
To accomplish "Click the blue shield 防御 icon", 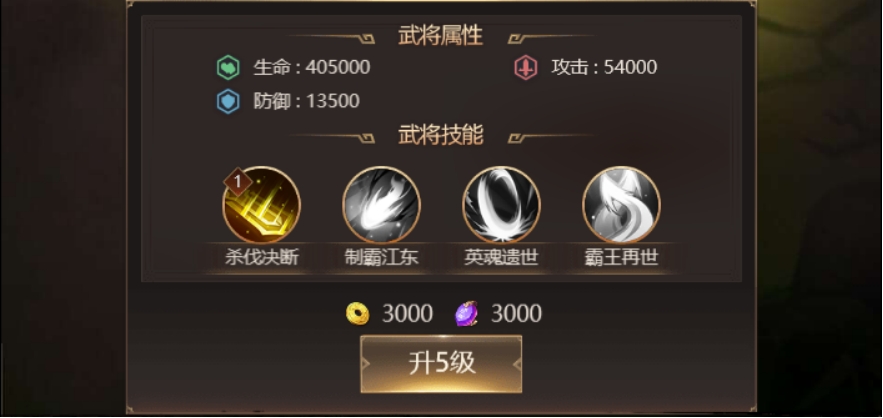I will (228, 102).
